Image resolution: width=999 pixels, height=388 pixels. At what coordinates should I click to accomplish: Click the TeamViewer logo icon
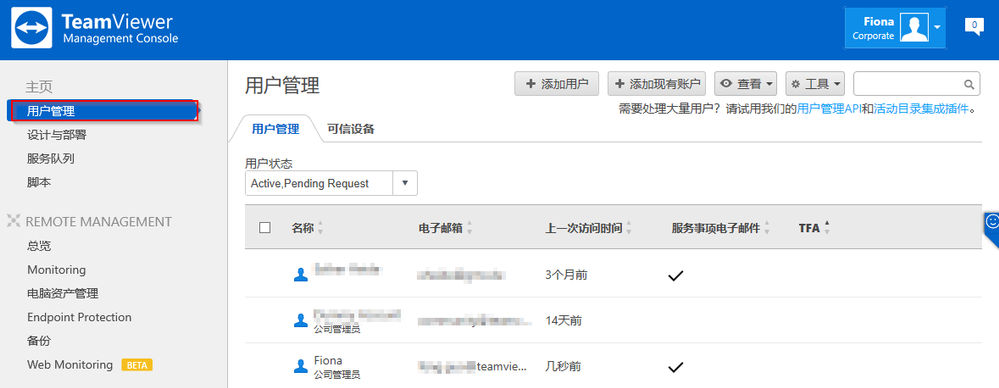pyautogui.click(x=32, y=28)
